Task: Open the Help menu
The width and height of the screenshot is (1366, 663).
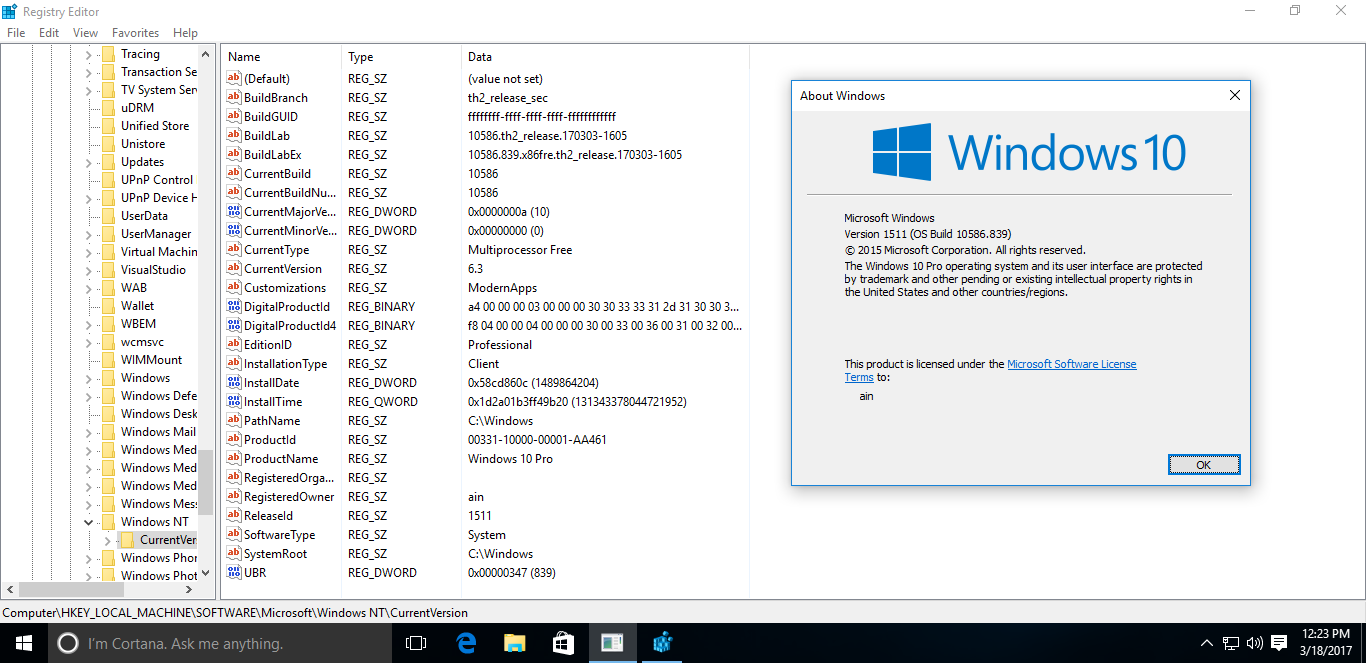Action: pyautogui.click(x=185, y=33)
